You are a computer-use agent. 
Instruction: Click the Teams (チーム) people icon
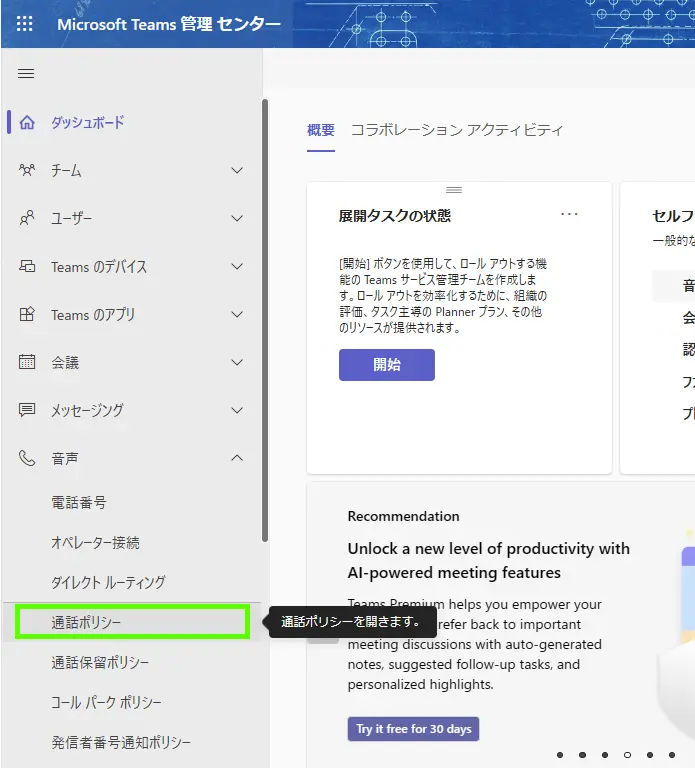pyautogui.click(x=27, y=170)
